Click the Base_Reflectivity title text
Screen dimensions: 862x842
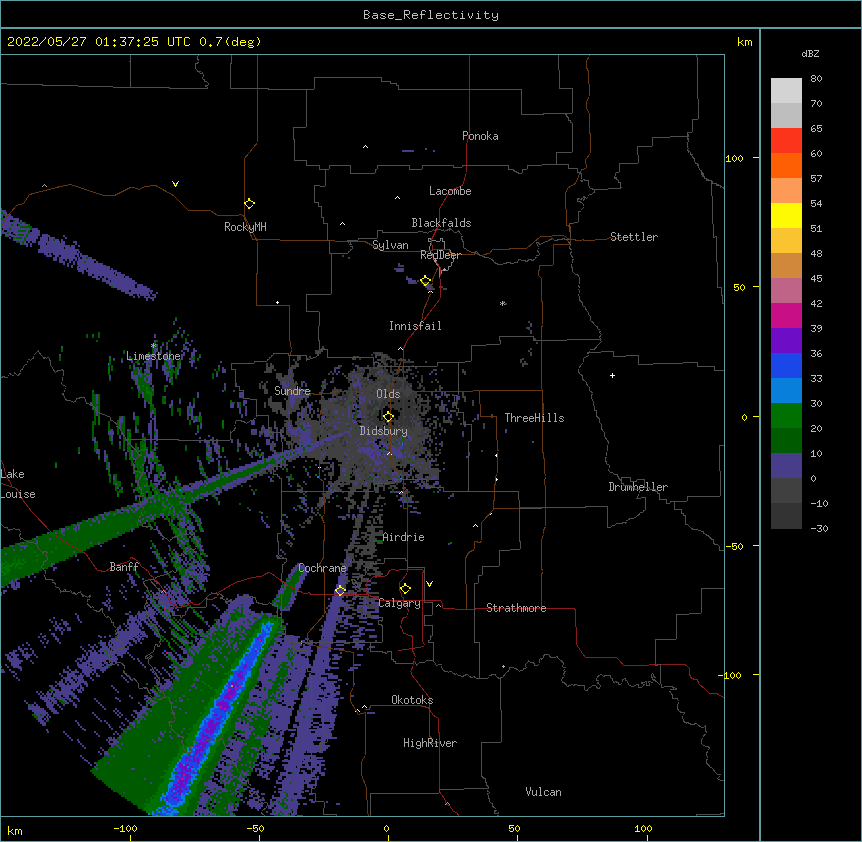(x=431, y=15)
